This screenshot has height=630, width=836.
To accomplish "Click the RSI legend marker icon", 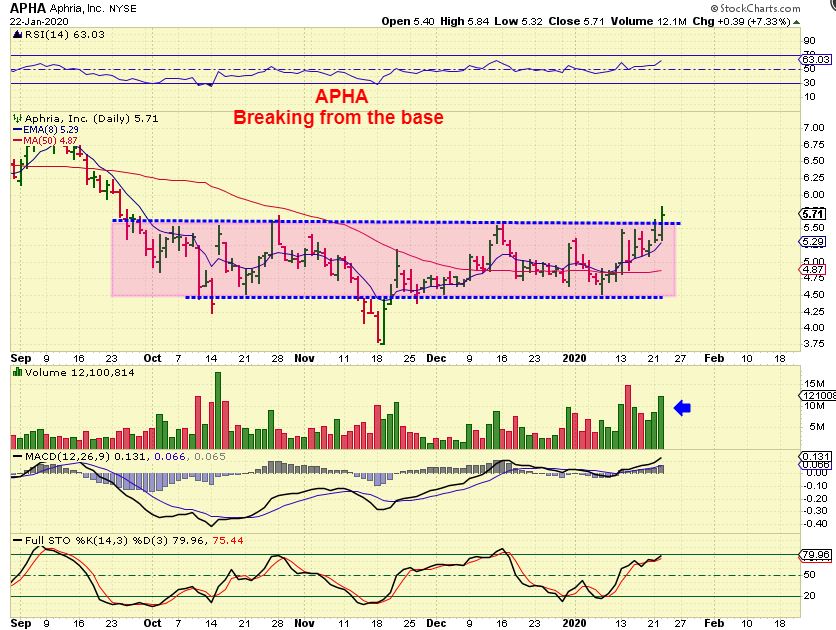I will coord(18,35).
